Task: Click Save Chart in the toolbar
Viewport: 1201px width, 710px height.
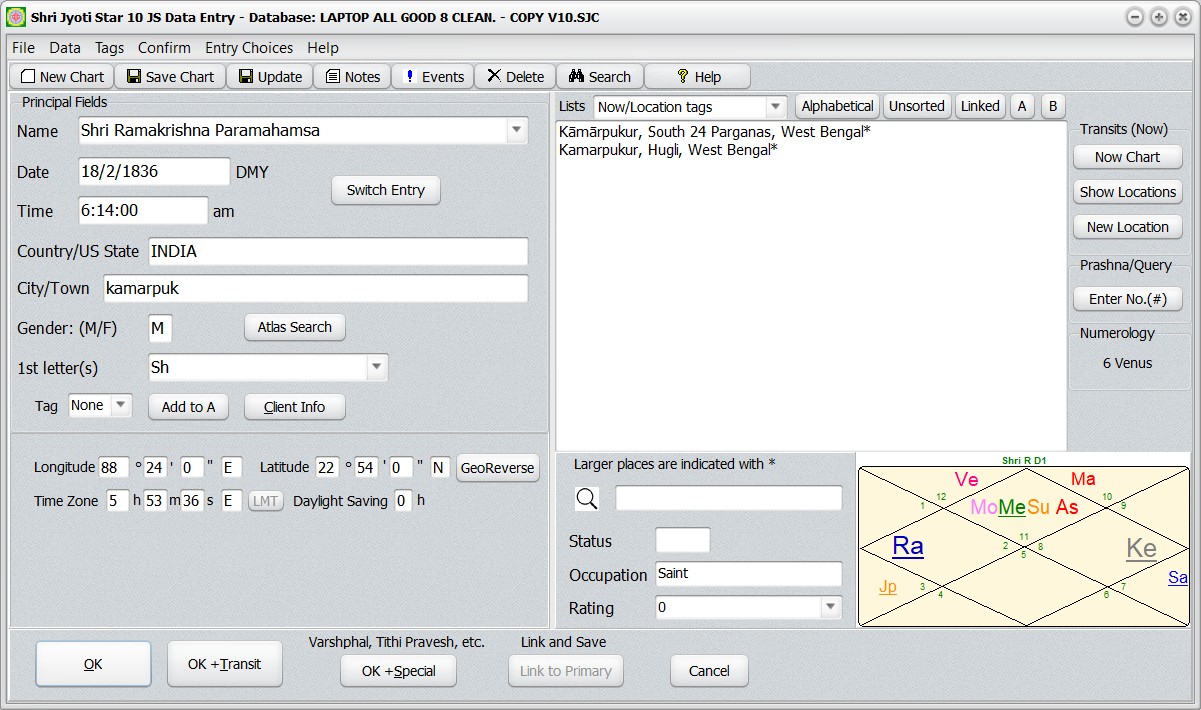Action: coord(169,76)
